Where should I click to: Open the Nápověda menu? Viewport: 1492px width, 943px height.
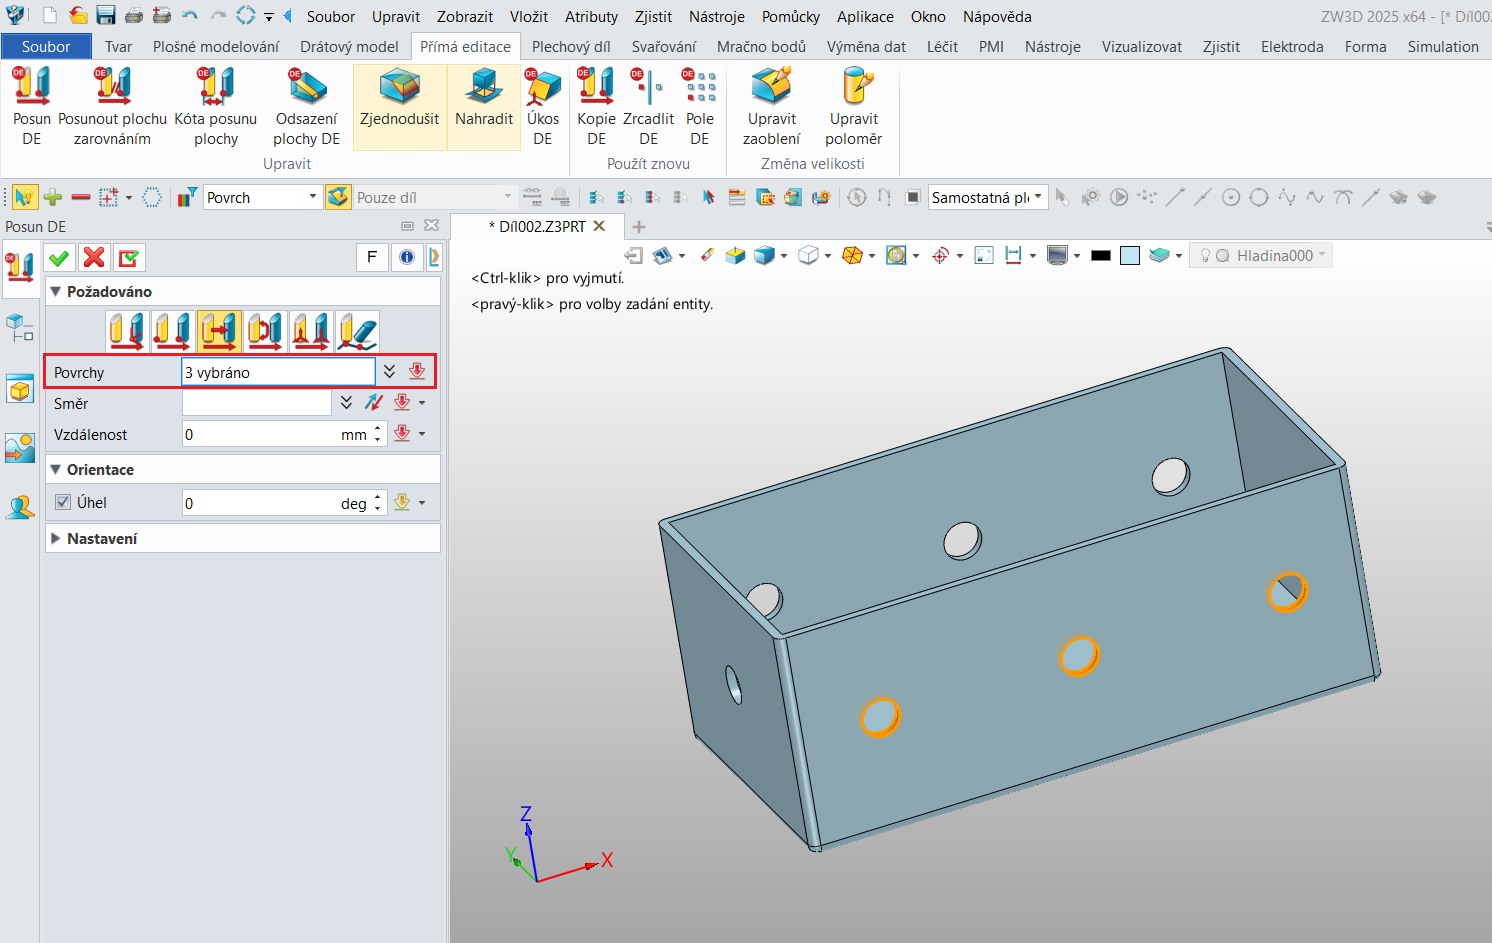pos(997,17)
